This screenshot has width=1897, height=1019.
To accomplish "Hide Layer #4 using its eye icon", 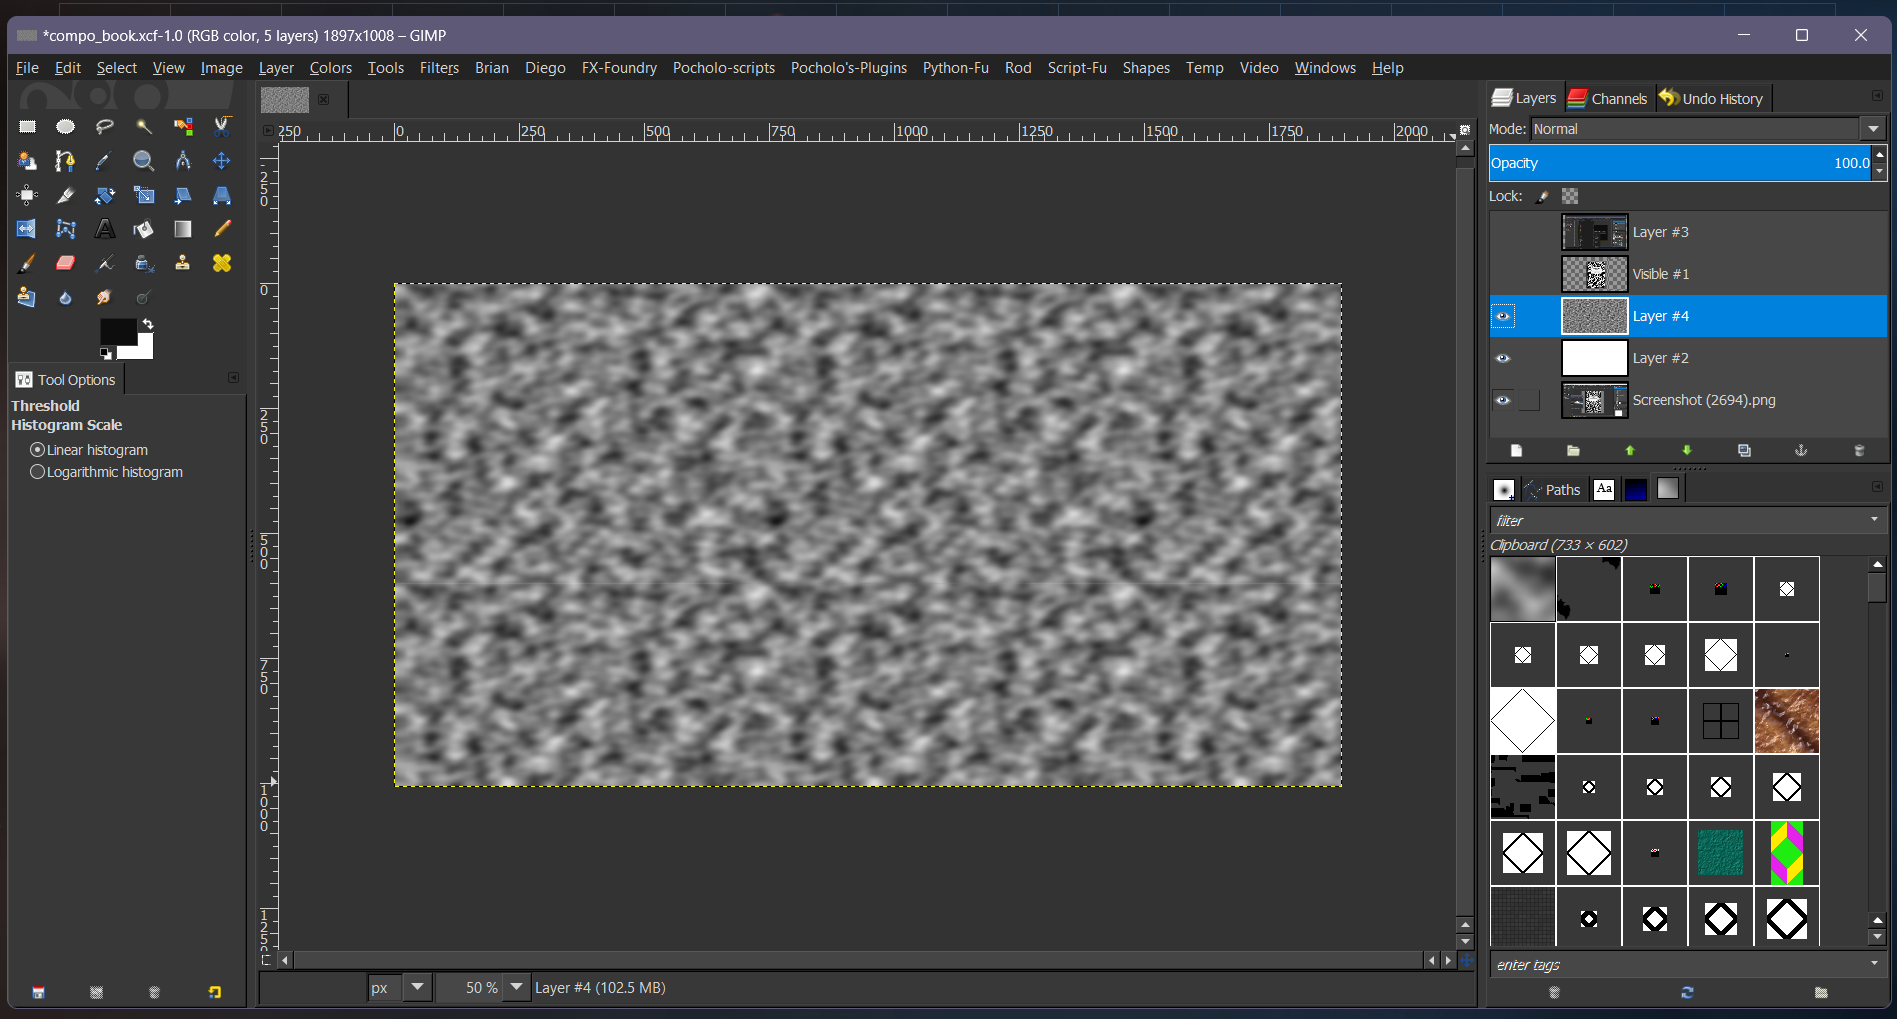I will (x=1502, y=316).
